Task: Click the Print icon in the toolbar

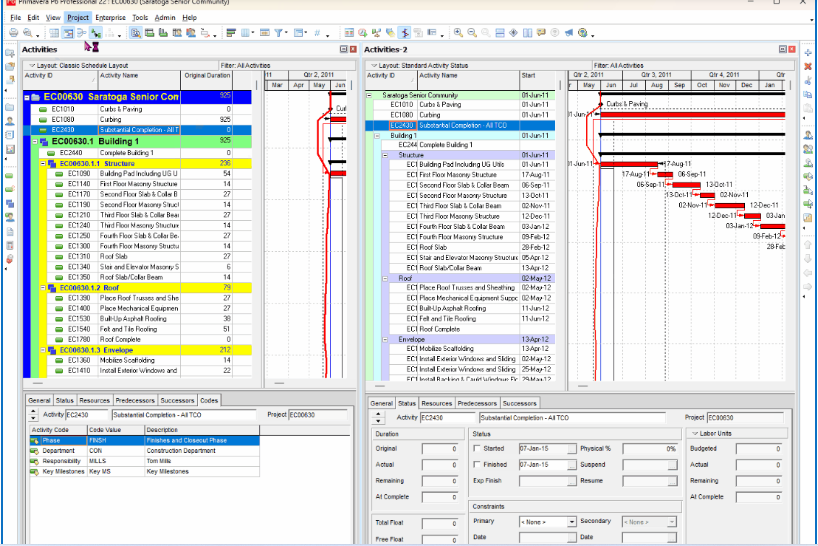Action: [14, 33]
